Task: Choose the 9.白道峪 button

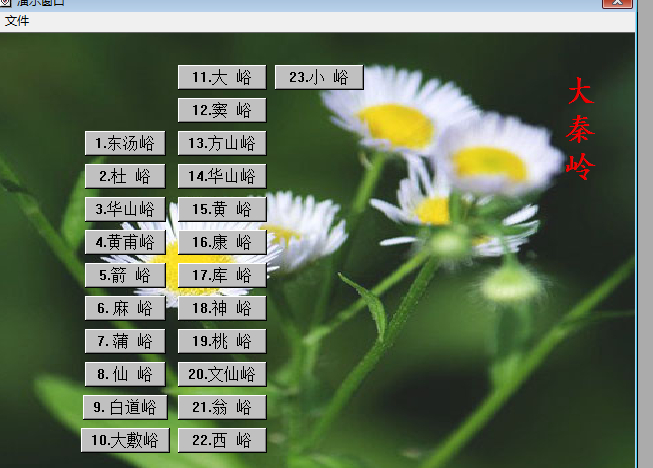Action: [125, 407]
